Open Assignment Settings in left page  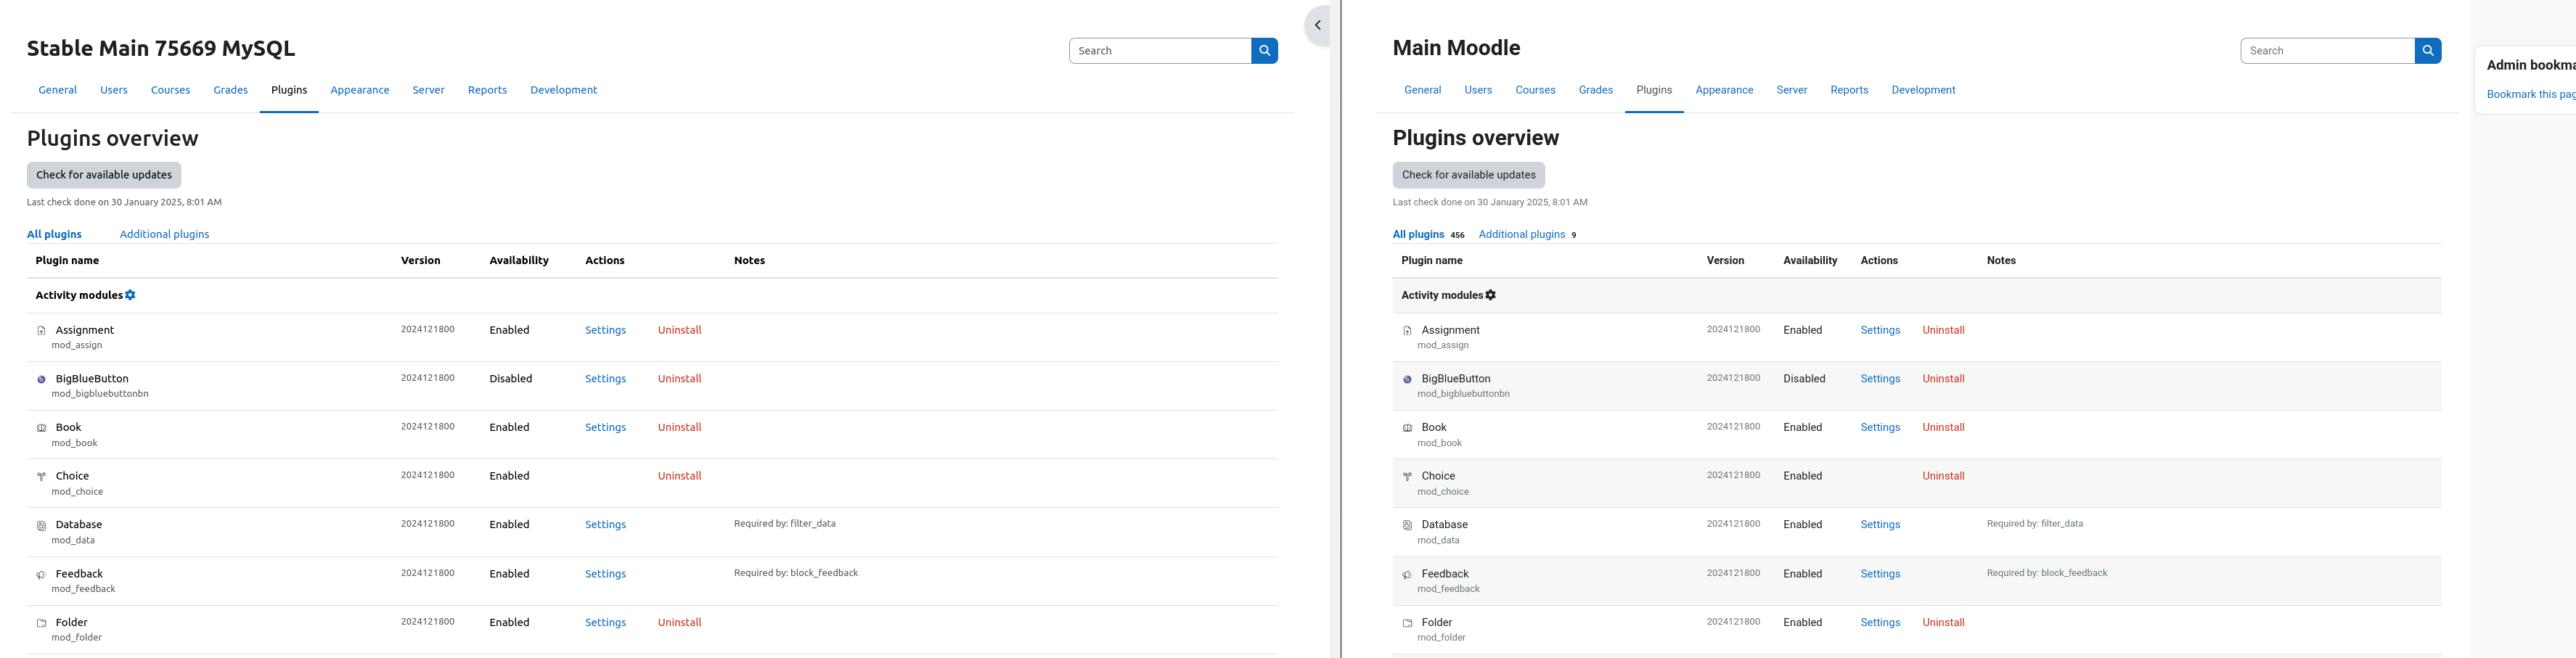[605, 330]
